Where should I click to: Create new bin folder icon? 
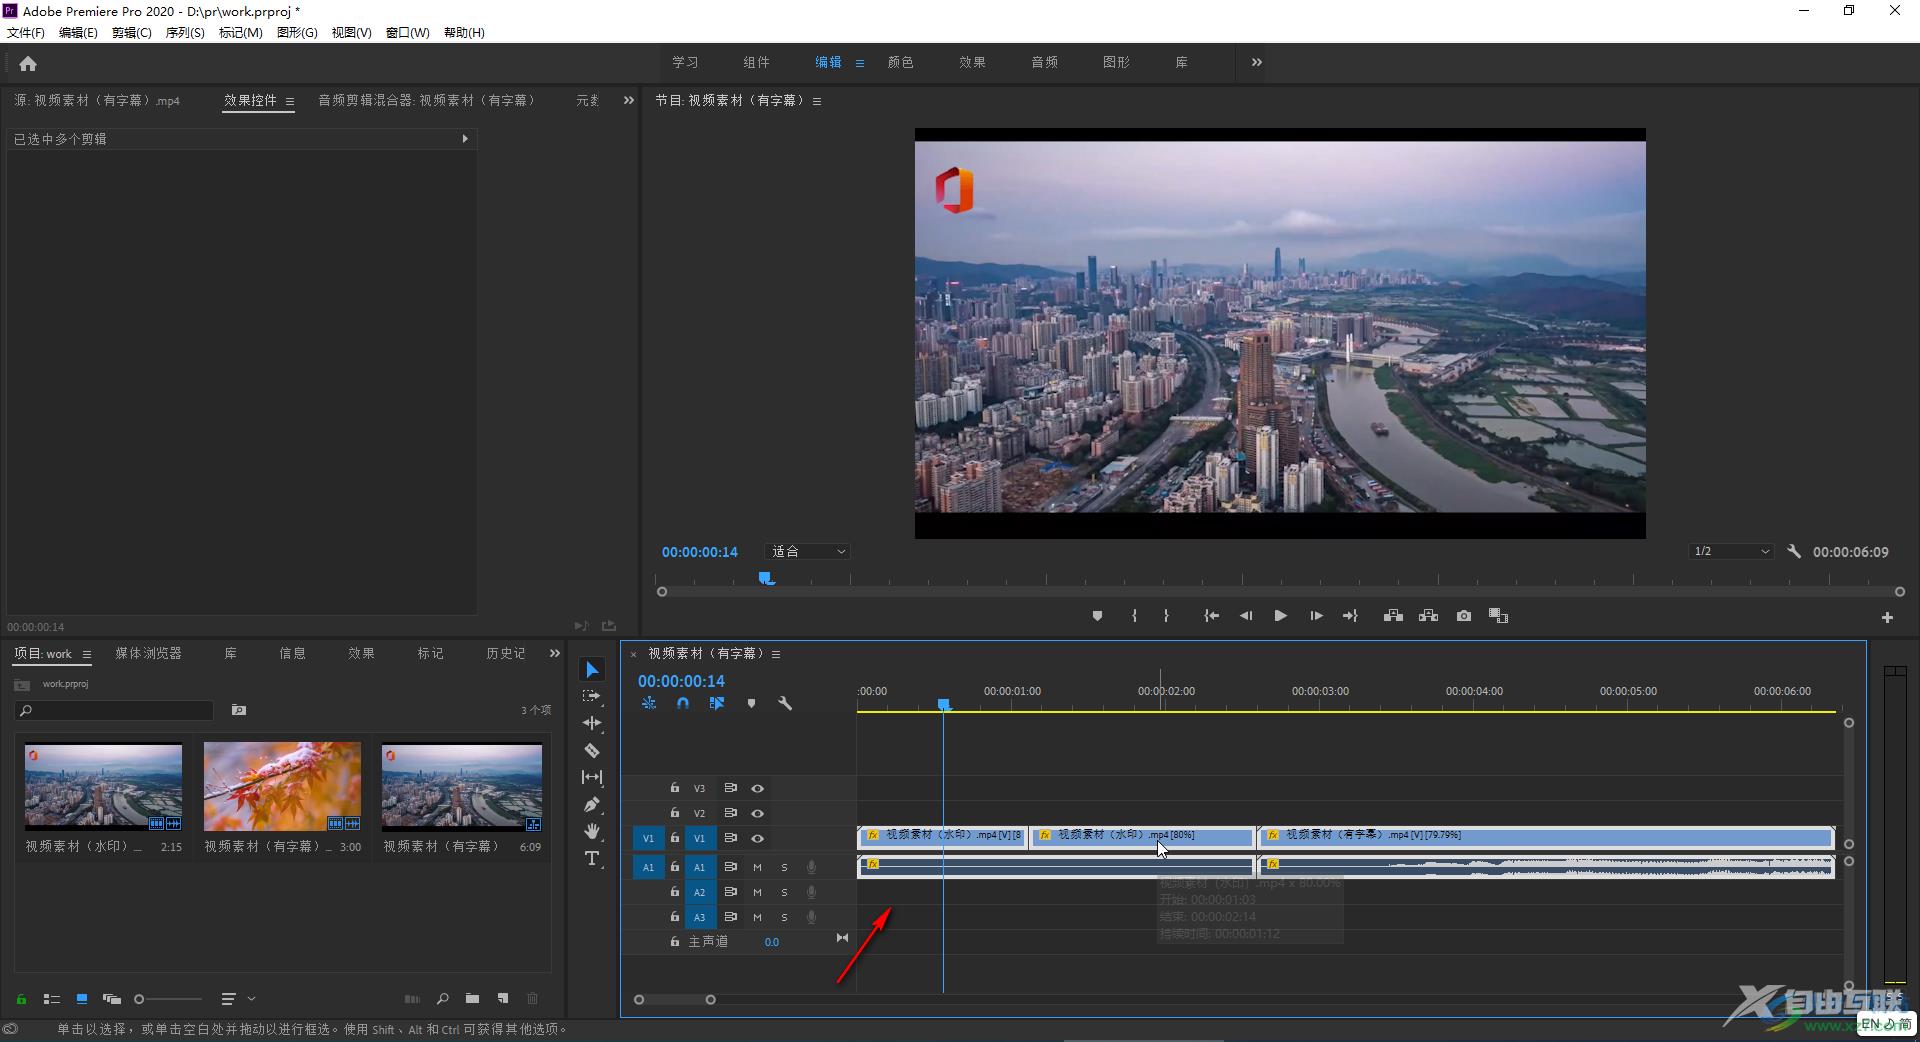[472, 998]
